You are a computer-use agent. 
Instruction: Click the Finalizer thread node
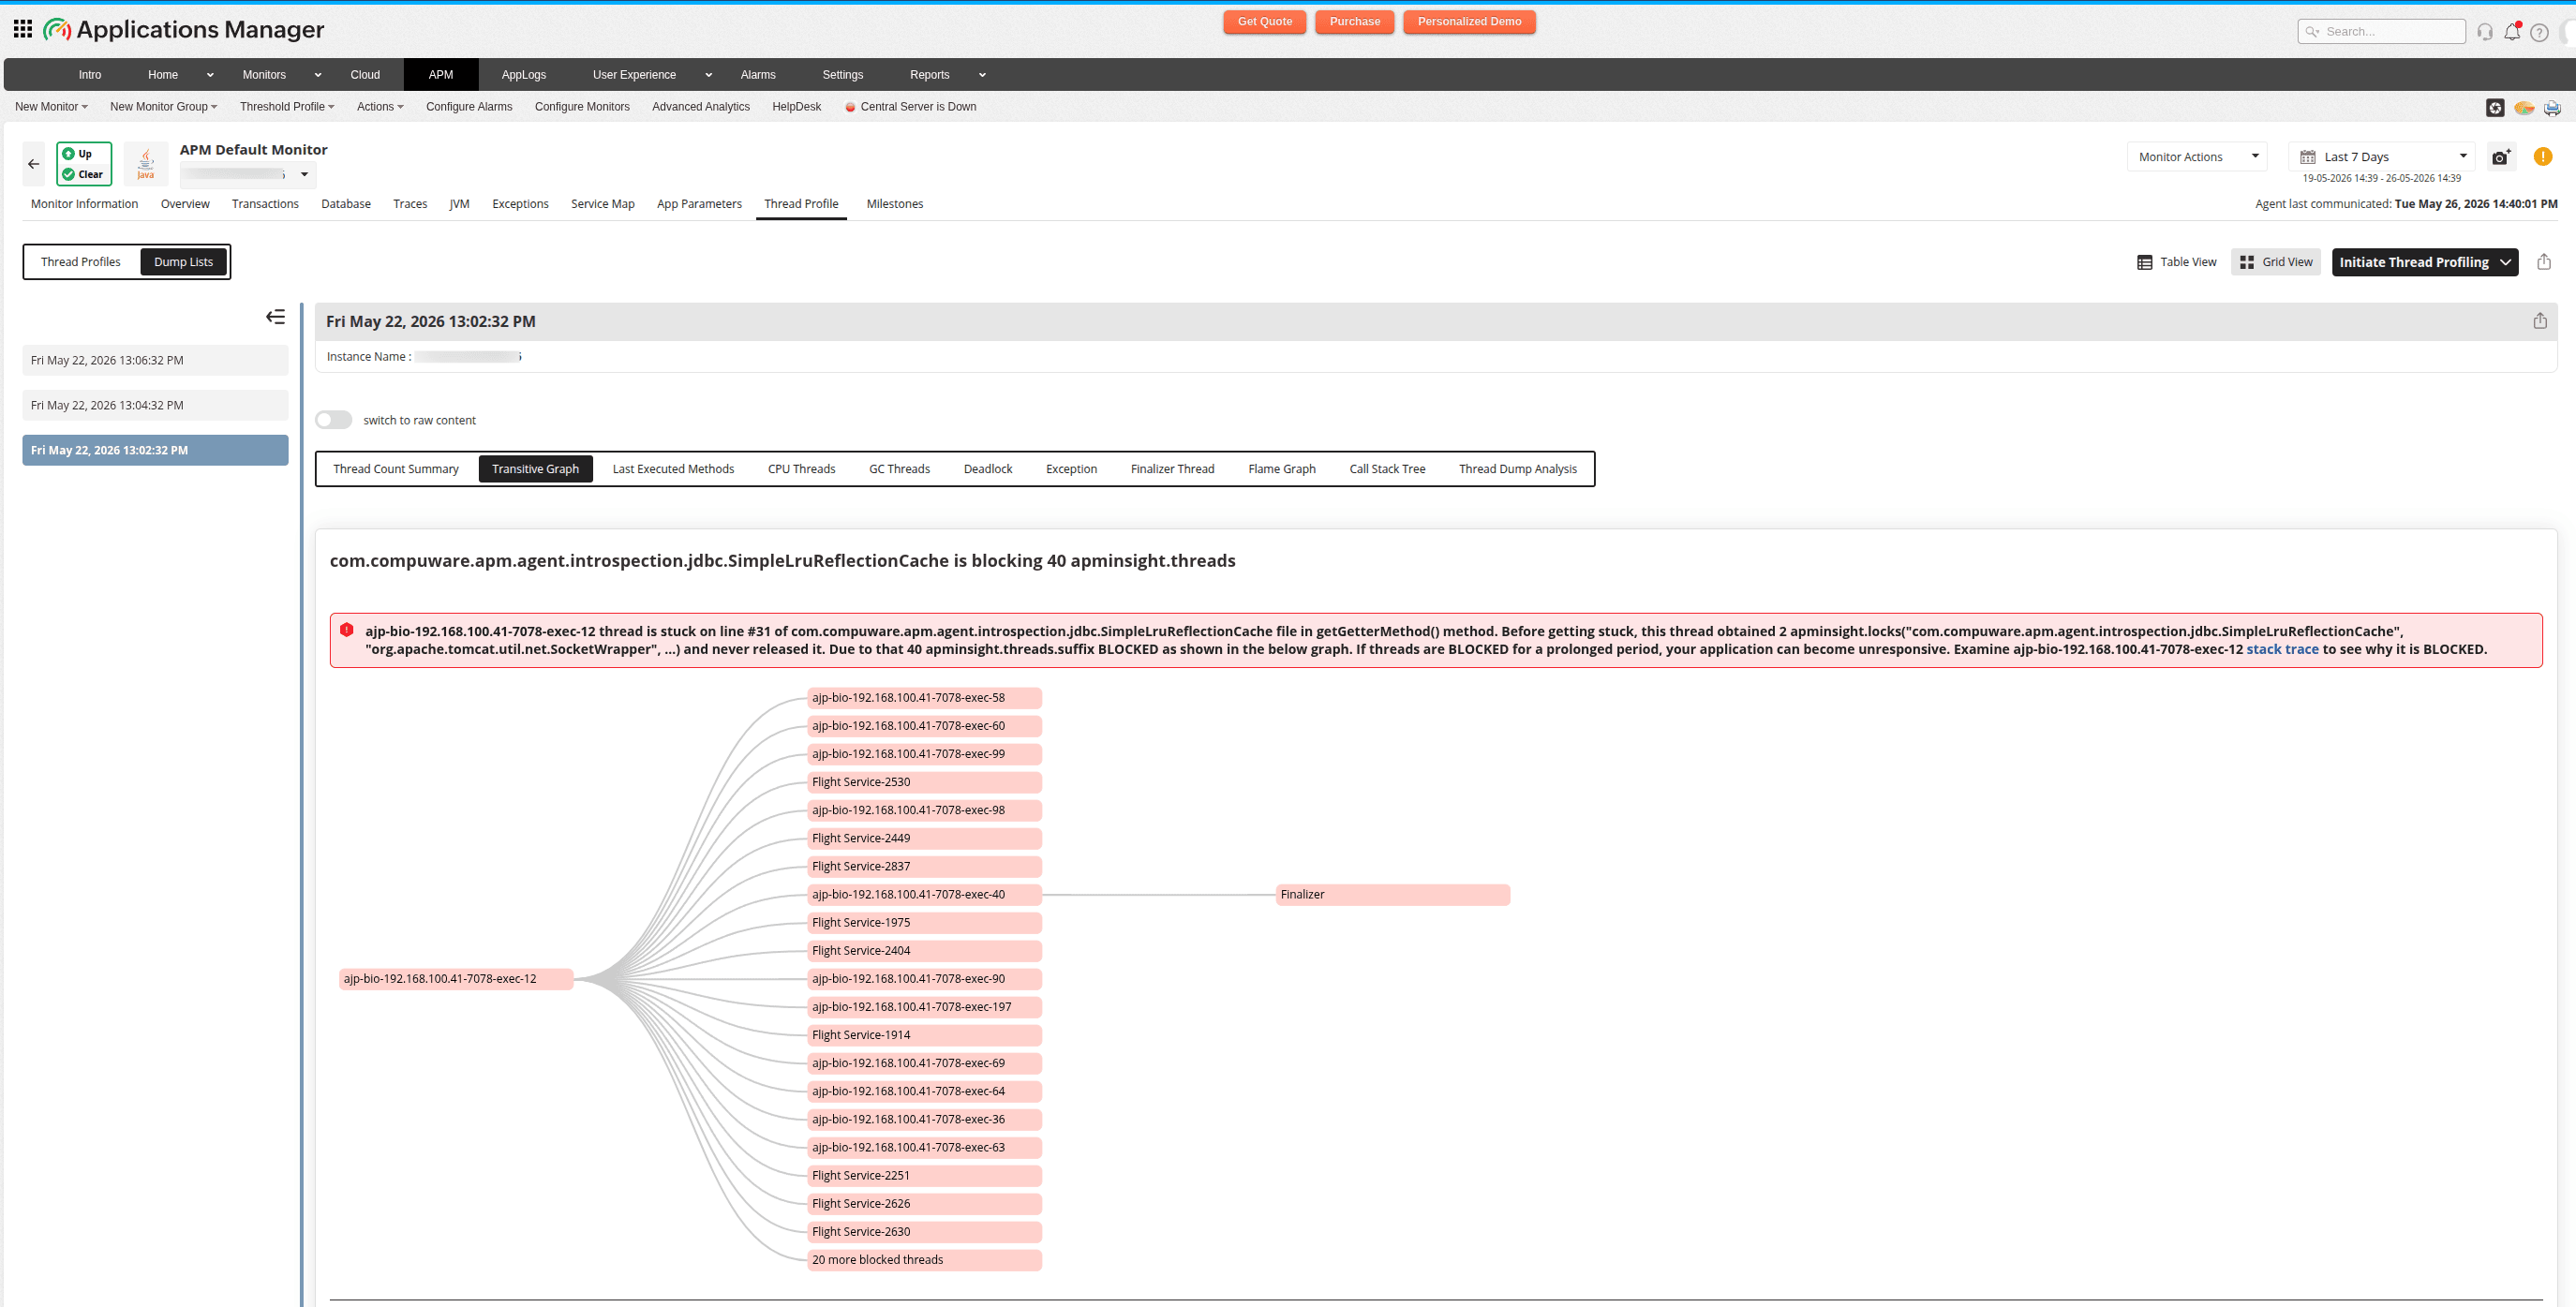tap(1392, 895)
